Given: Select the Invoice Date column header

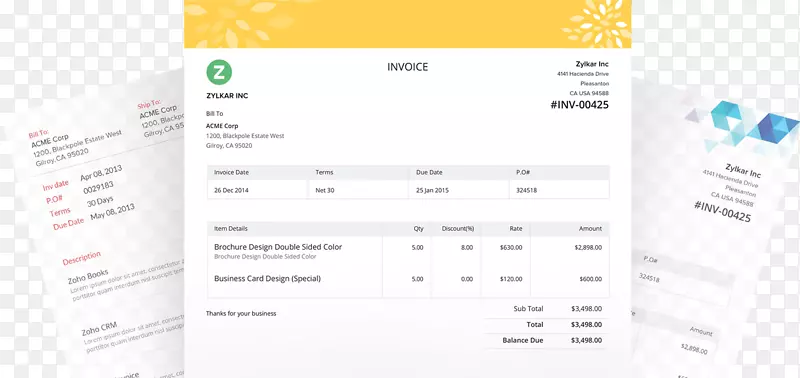Looking at the screenshot, I should pyautogui.click(x=231, y=172).
